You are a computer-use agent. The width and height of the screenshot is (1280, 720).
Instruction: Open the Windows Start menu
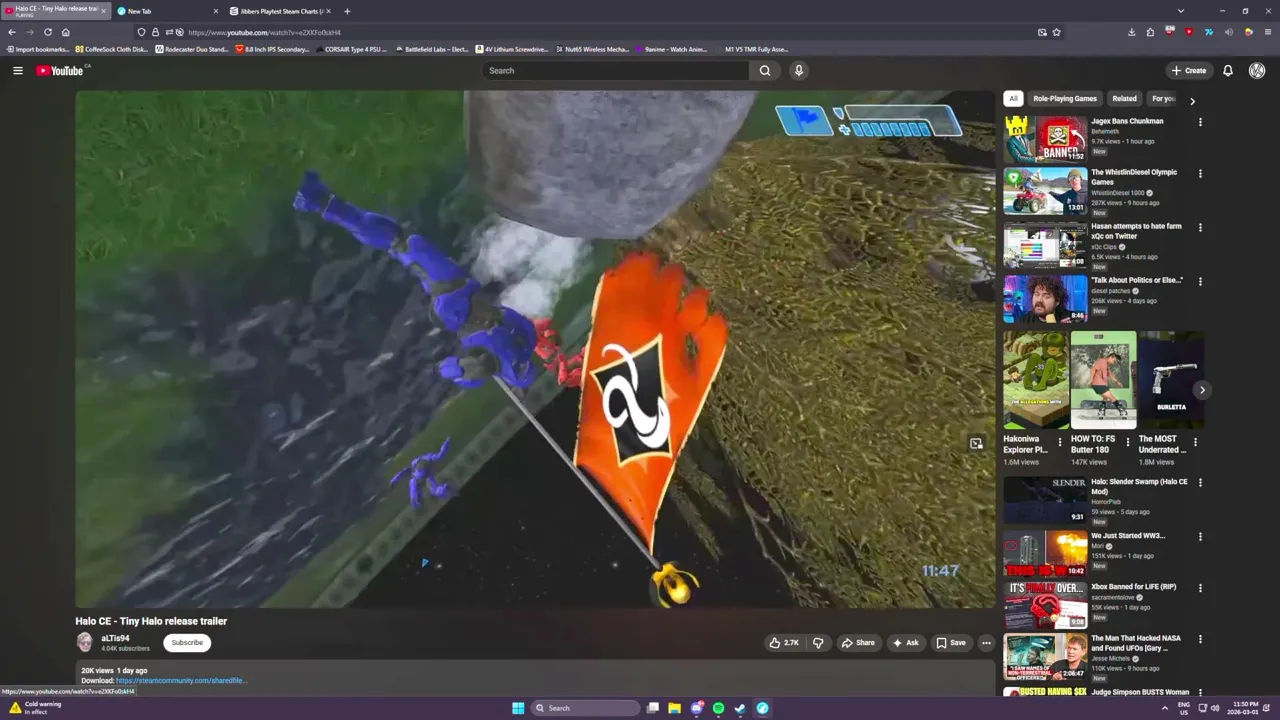(518, 708)
